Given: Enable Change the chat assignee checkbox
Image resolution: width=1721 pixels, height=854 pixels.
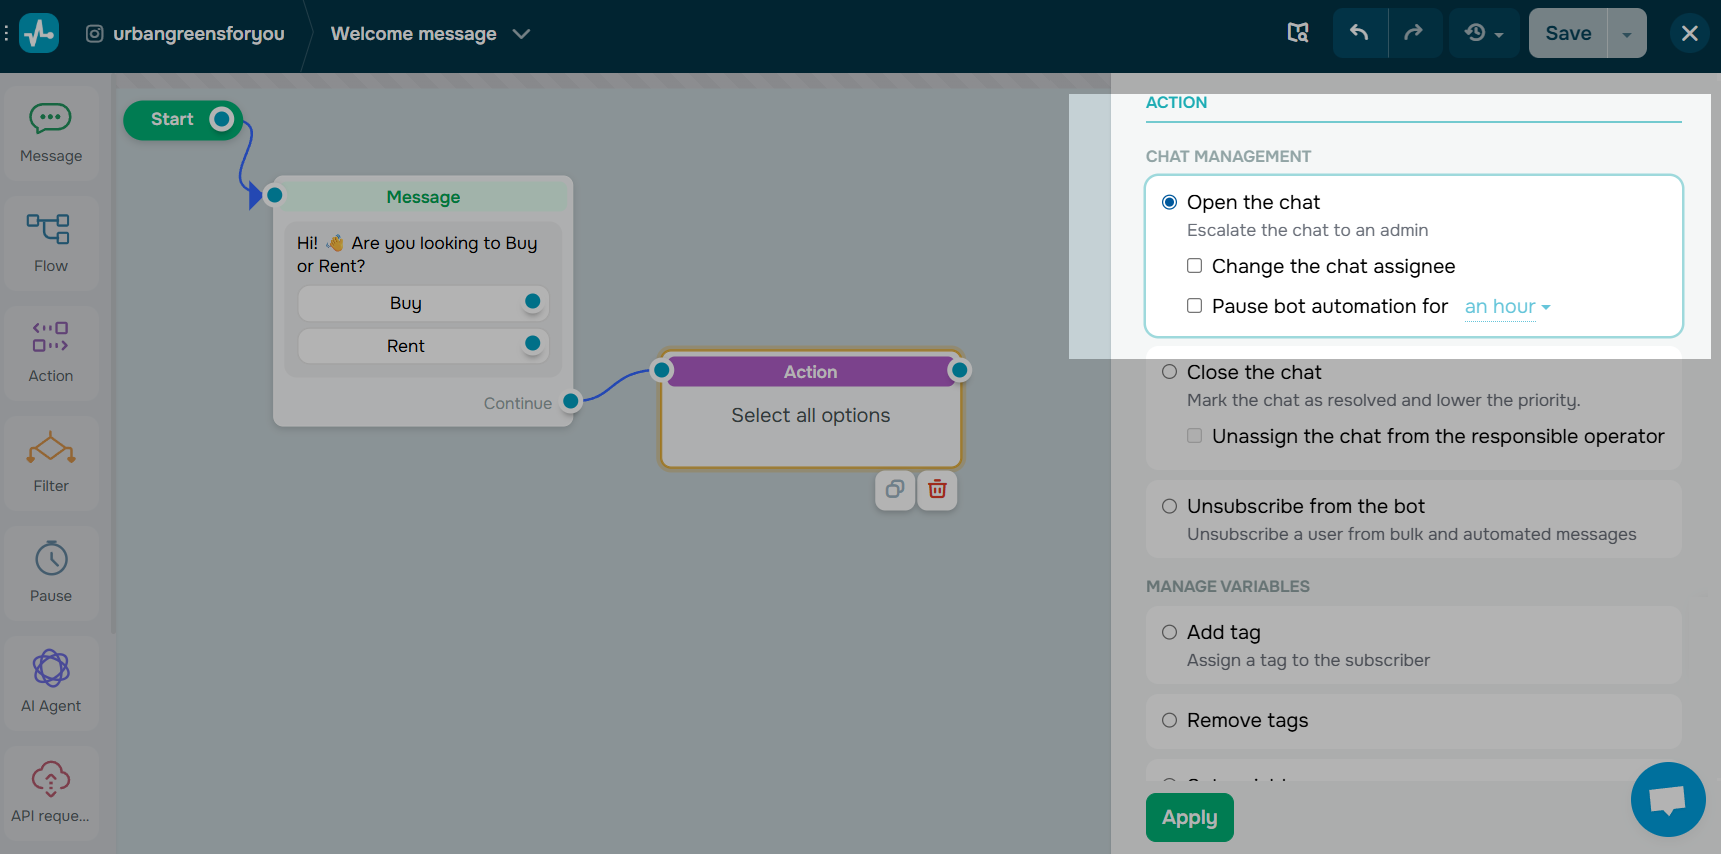Looking at the screenshot, I should tap(1194, 266).
